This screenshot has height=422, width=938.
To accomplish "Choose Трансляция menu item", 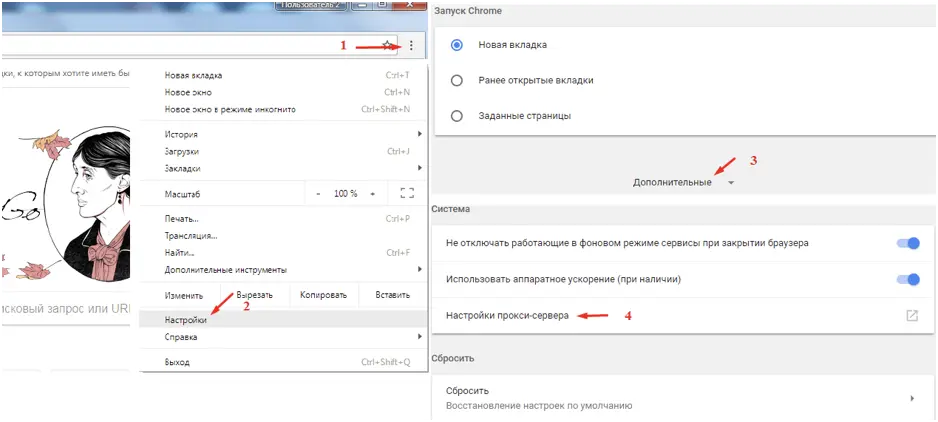I will point(284,236).
